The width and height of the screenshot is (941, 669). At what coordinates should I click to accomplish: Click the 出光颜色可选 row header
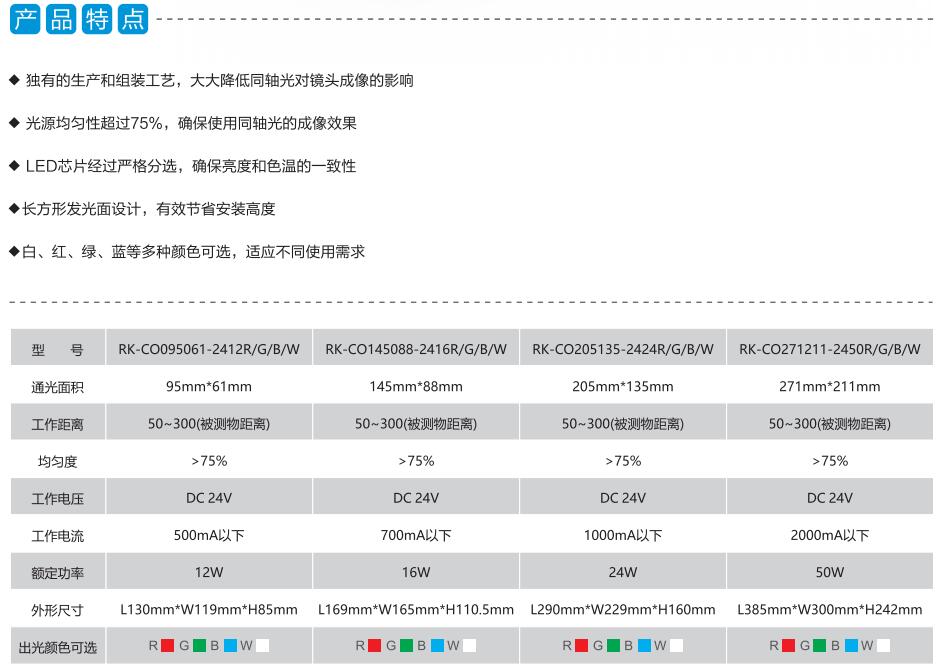58,647
